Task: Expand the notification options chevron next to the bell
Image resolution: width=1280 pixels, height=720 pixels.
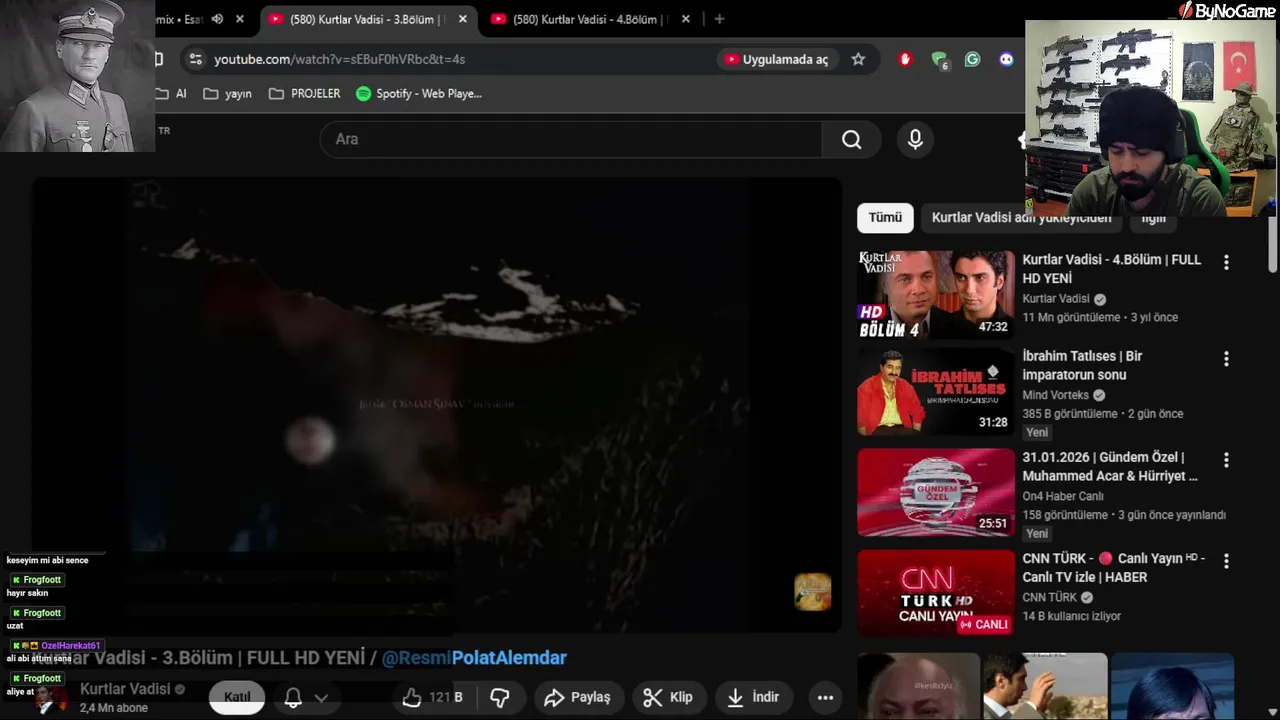Action: pos(321,697)
